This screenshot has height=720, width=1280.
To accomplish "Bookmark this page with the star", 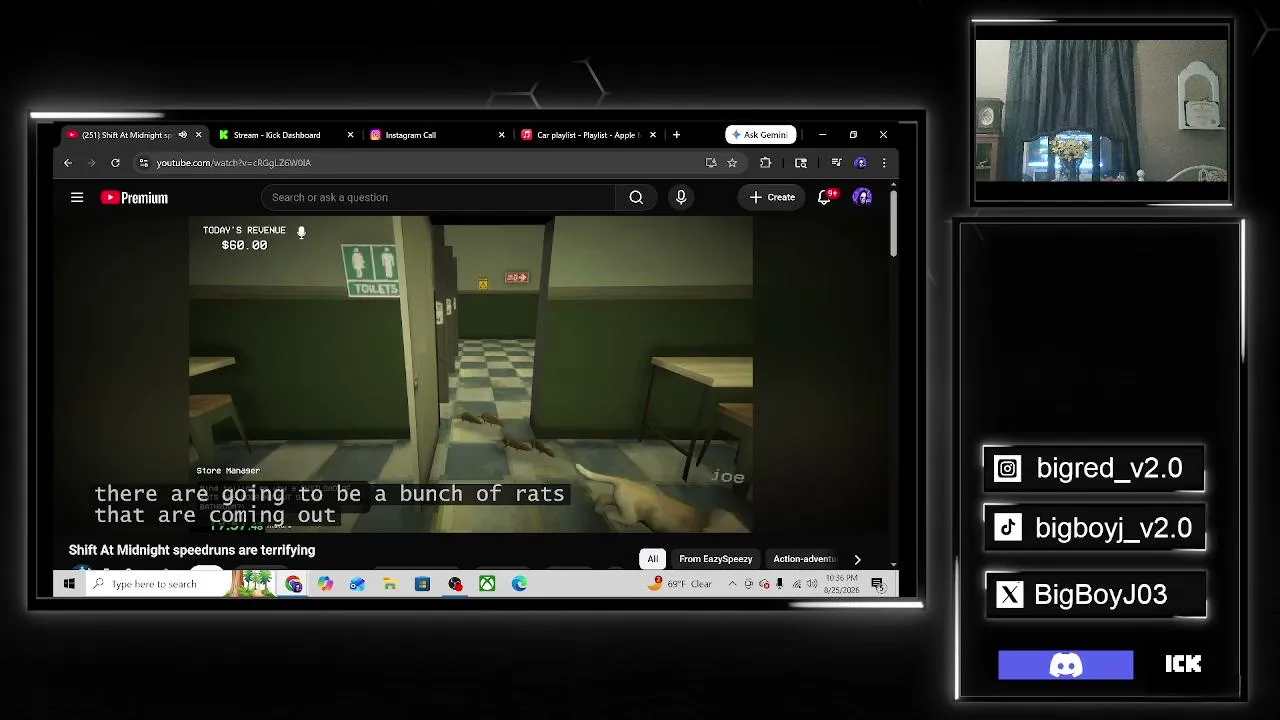I will 732,163.
